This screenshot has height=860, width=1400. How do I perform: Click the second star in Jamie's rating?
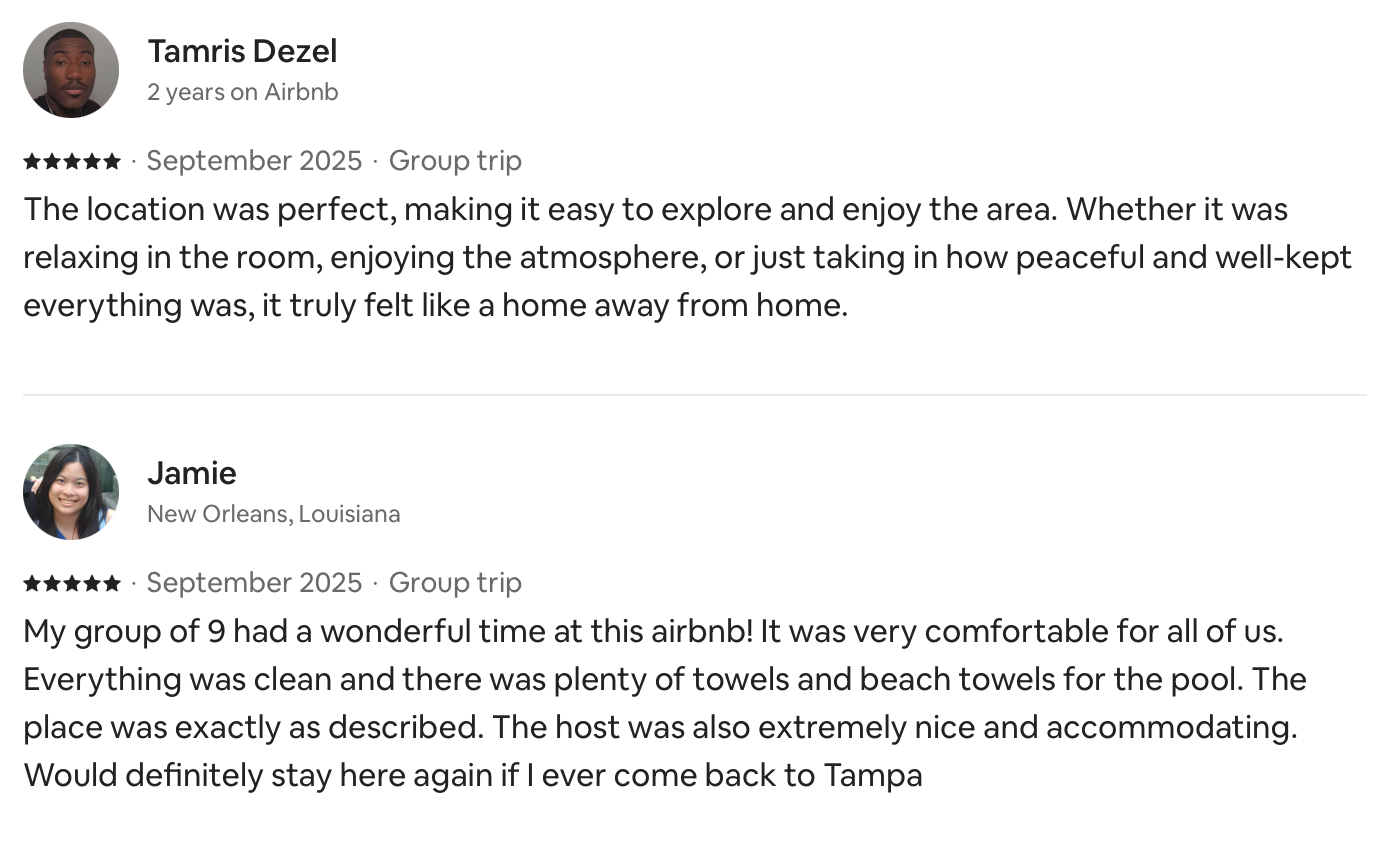pyautogui.click(x=52, y=583)
